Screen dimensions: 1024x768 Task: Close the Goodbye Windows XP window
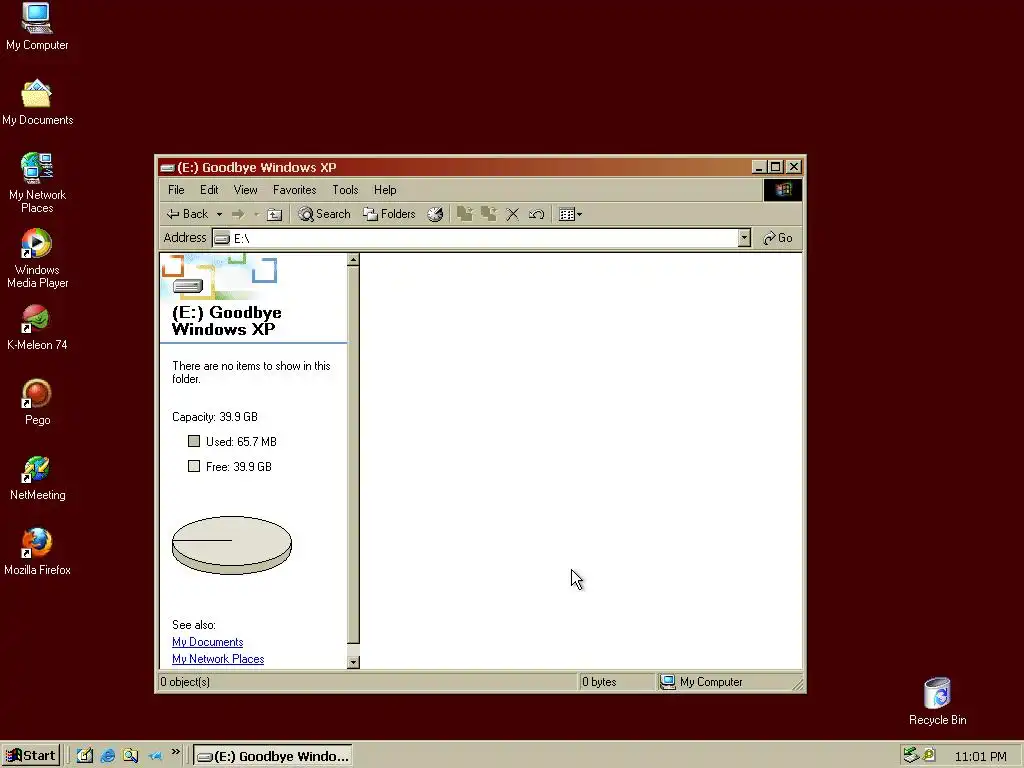pyautogui.click(x=793, y=167)
